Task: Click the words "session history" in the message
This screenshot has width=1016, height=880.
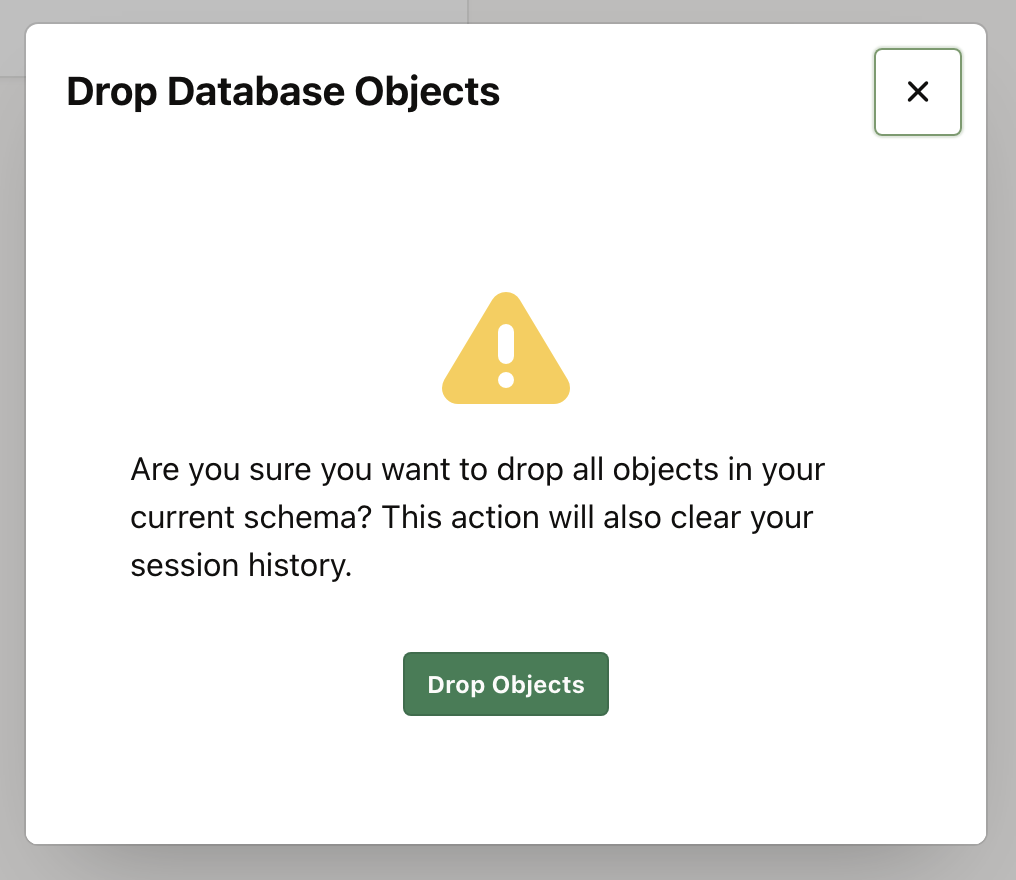Action: tap(240, 565)
